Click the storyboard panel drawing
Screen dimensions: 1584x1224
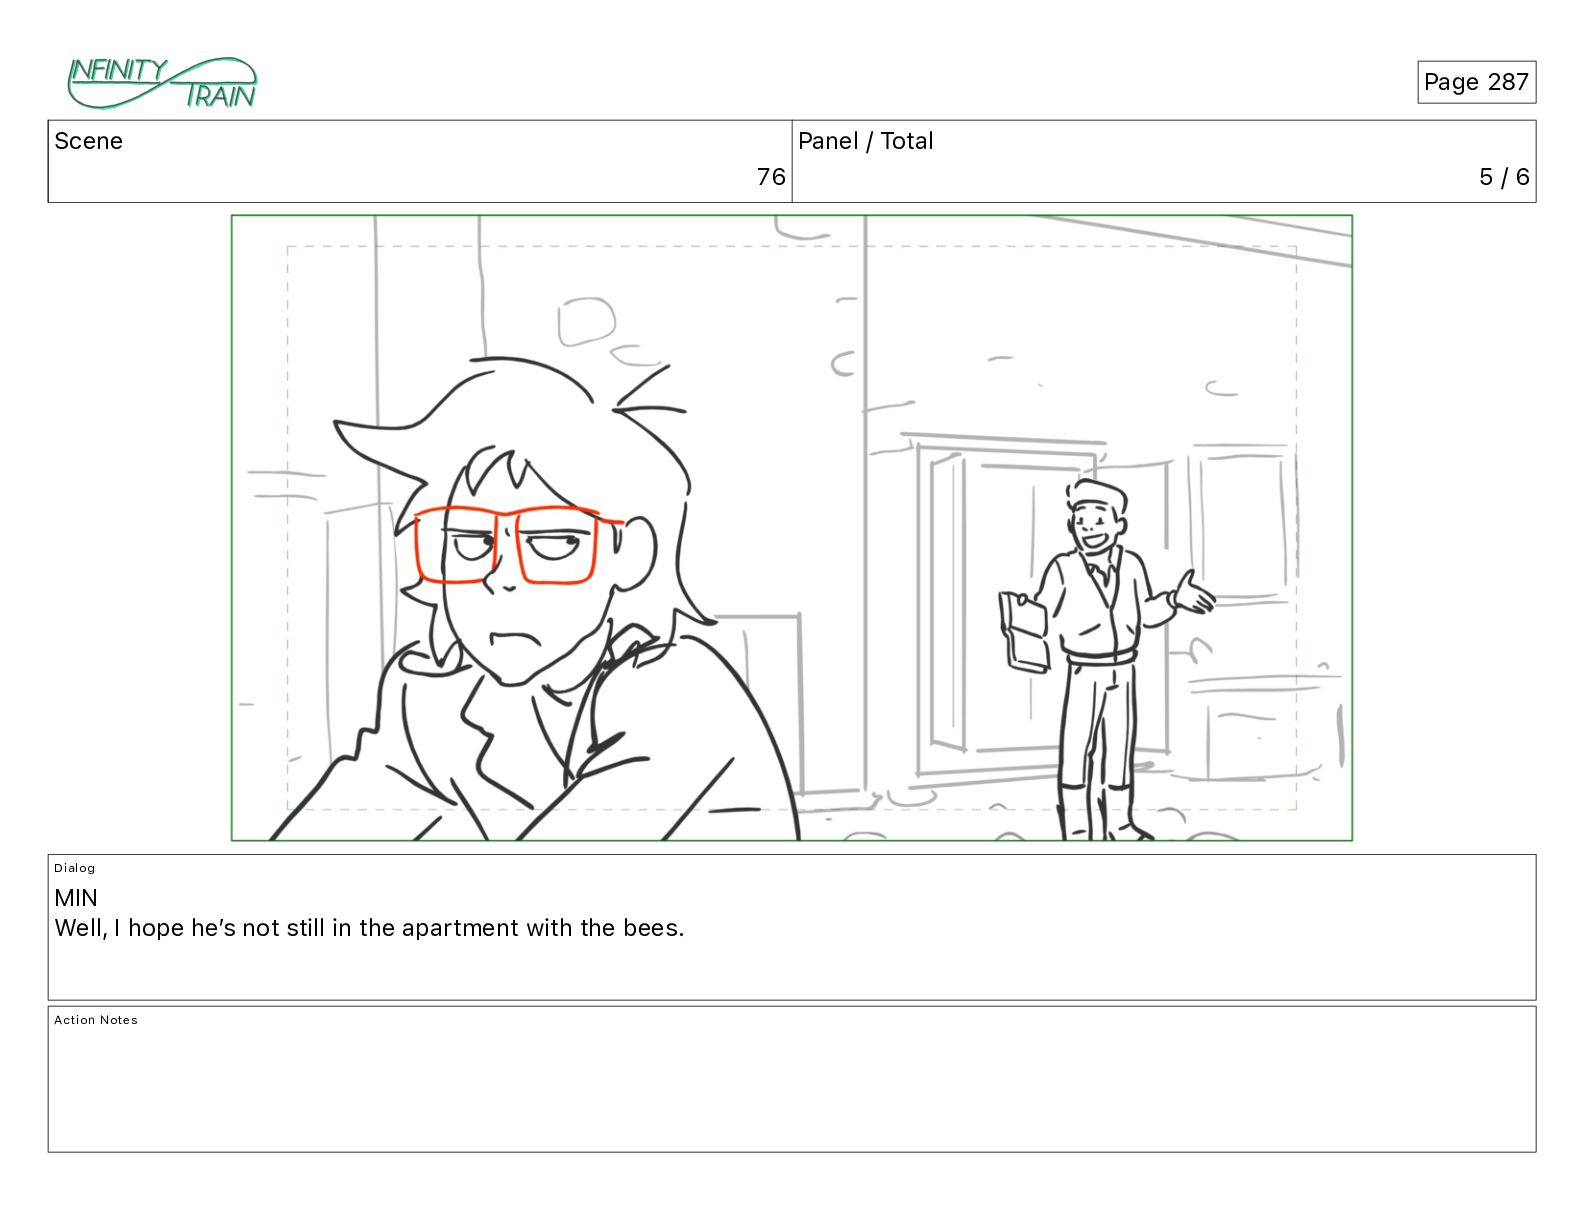click(x=792, y=528)
